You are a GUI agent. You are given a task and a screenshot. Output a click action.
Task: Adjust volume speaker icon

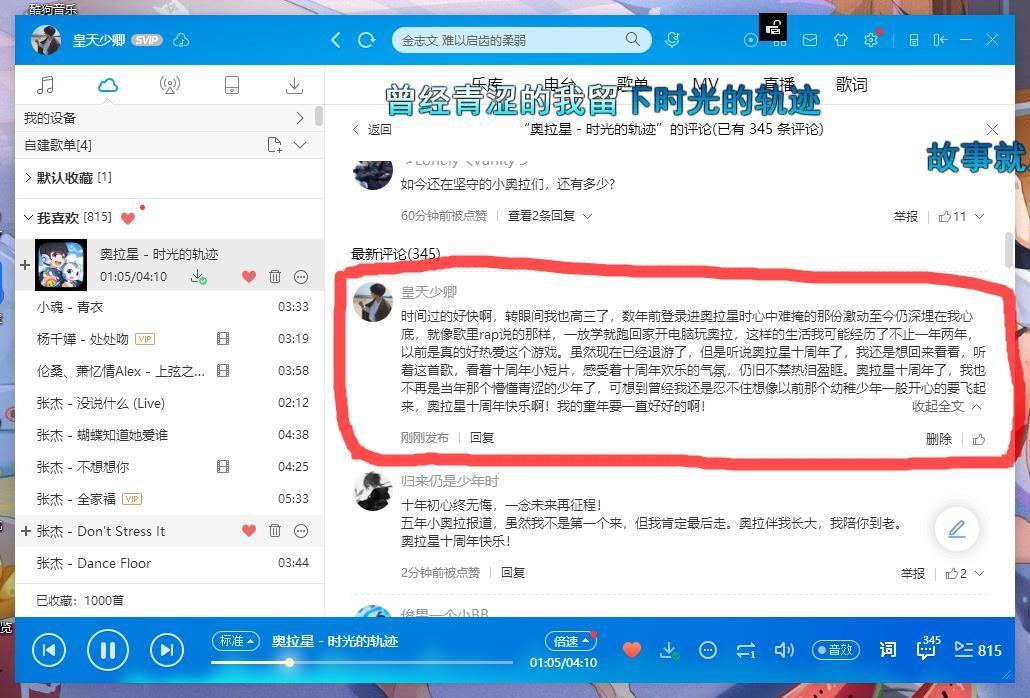tap(784, 650)
